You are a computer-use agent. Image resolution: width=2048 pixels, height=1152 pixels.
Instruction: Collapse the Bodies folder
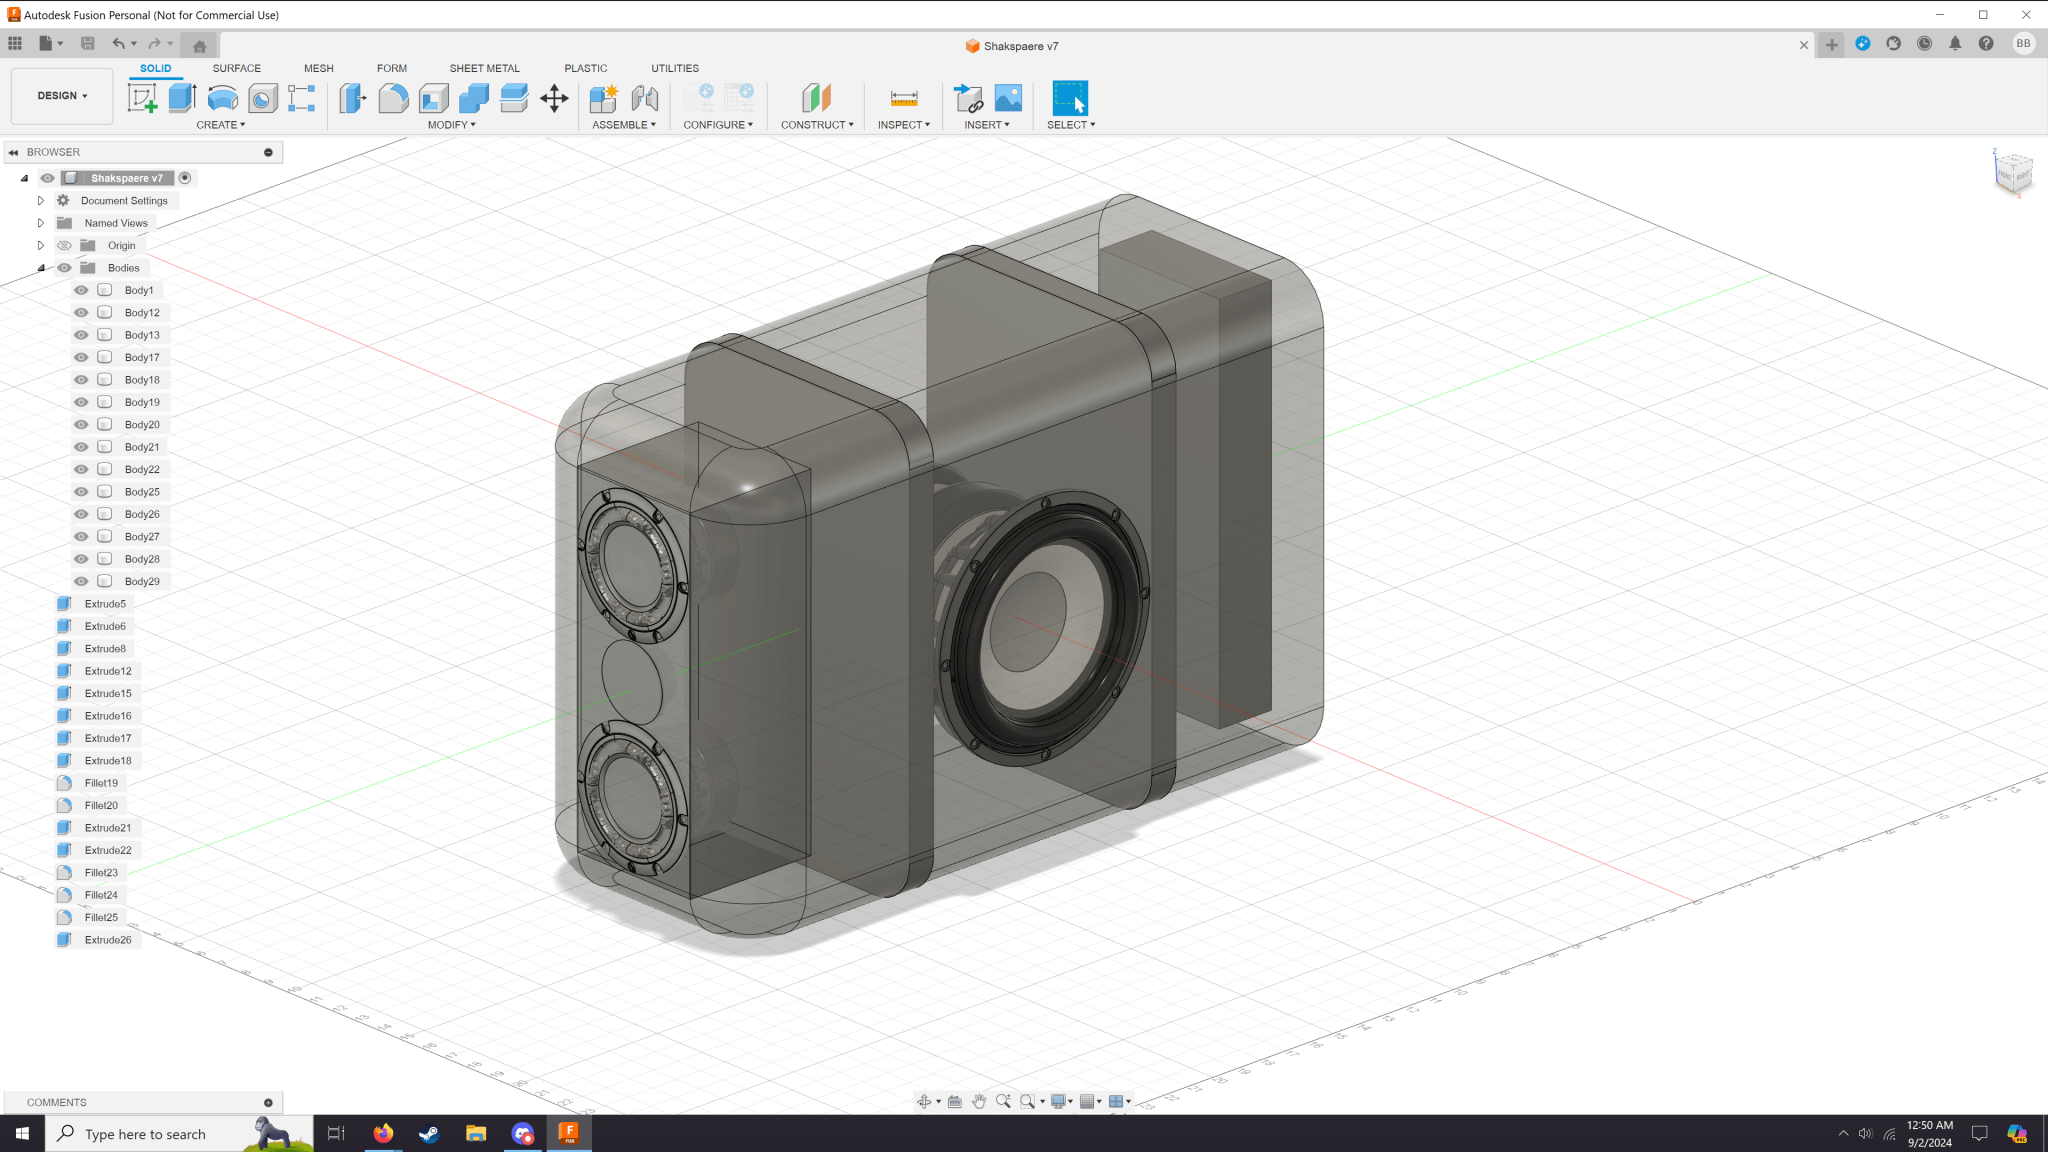[x=41, y=268]
